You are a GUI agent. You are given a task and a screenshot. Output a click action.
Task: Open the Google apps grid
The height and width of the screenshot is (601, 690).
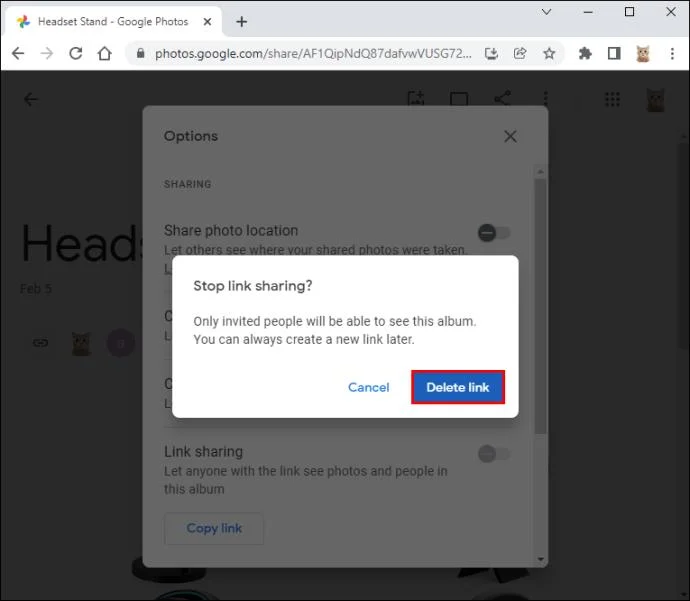click(x=612, y=99)
